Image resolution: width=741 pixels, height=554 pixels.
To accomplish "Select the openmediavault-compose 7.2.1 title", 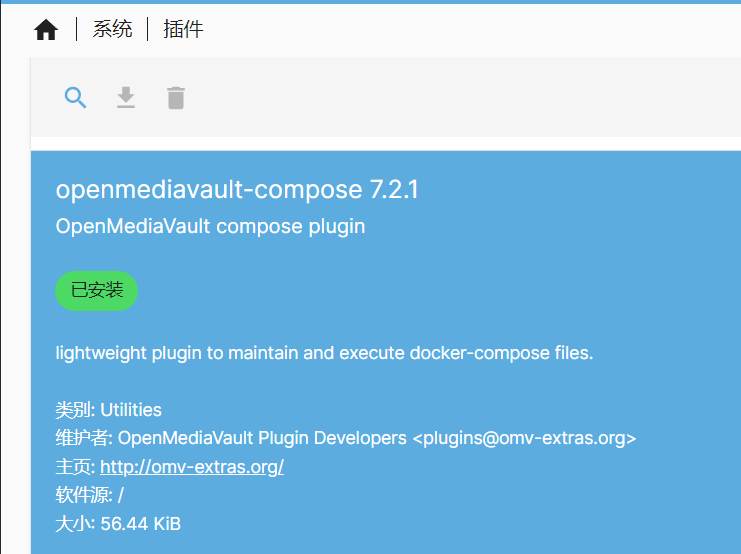I will click(237, 190).
